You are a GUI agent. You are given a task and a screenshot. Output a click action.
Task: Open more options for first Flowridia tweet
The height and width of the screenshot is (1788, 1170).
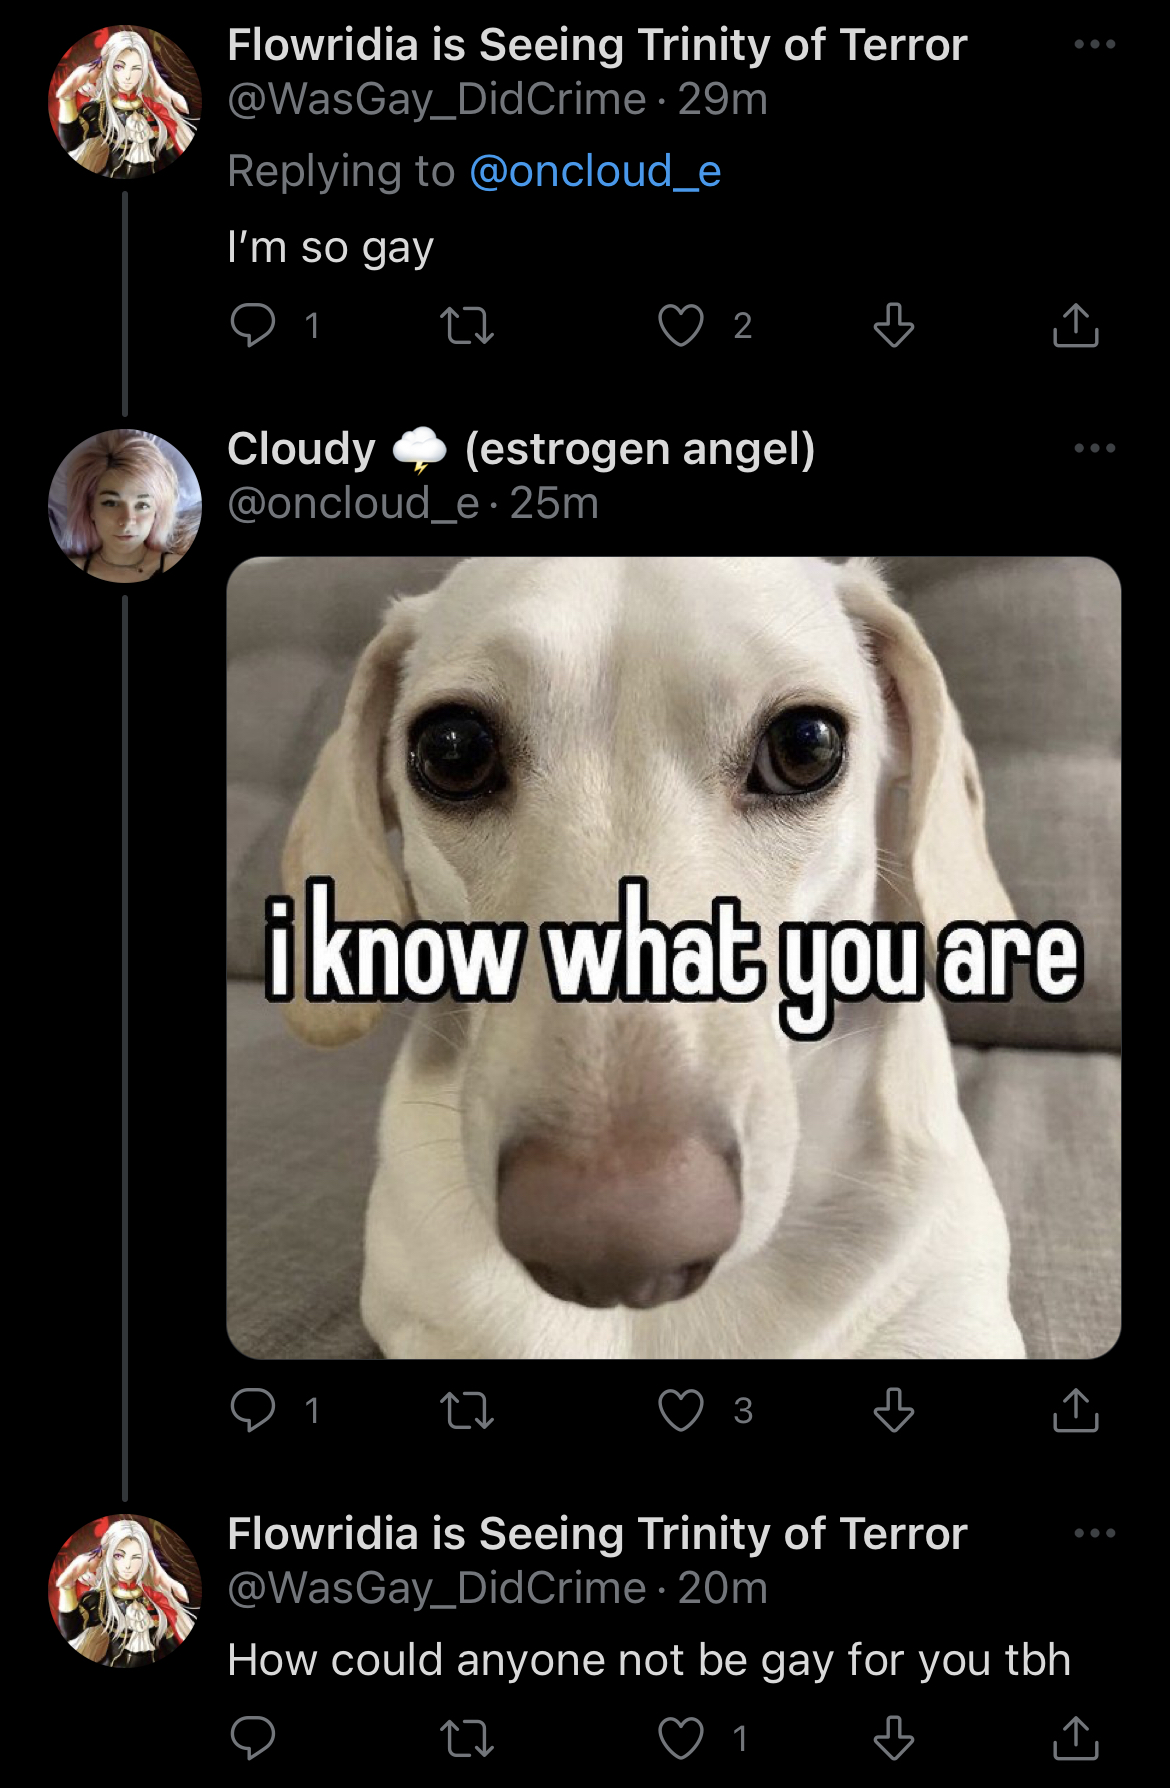click(1094, 44)
